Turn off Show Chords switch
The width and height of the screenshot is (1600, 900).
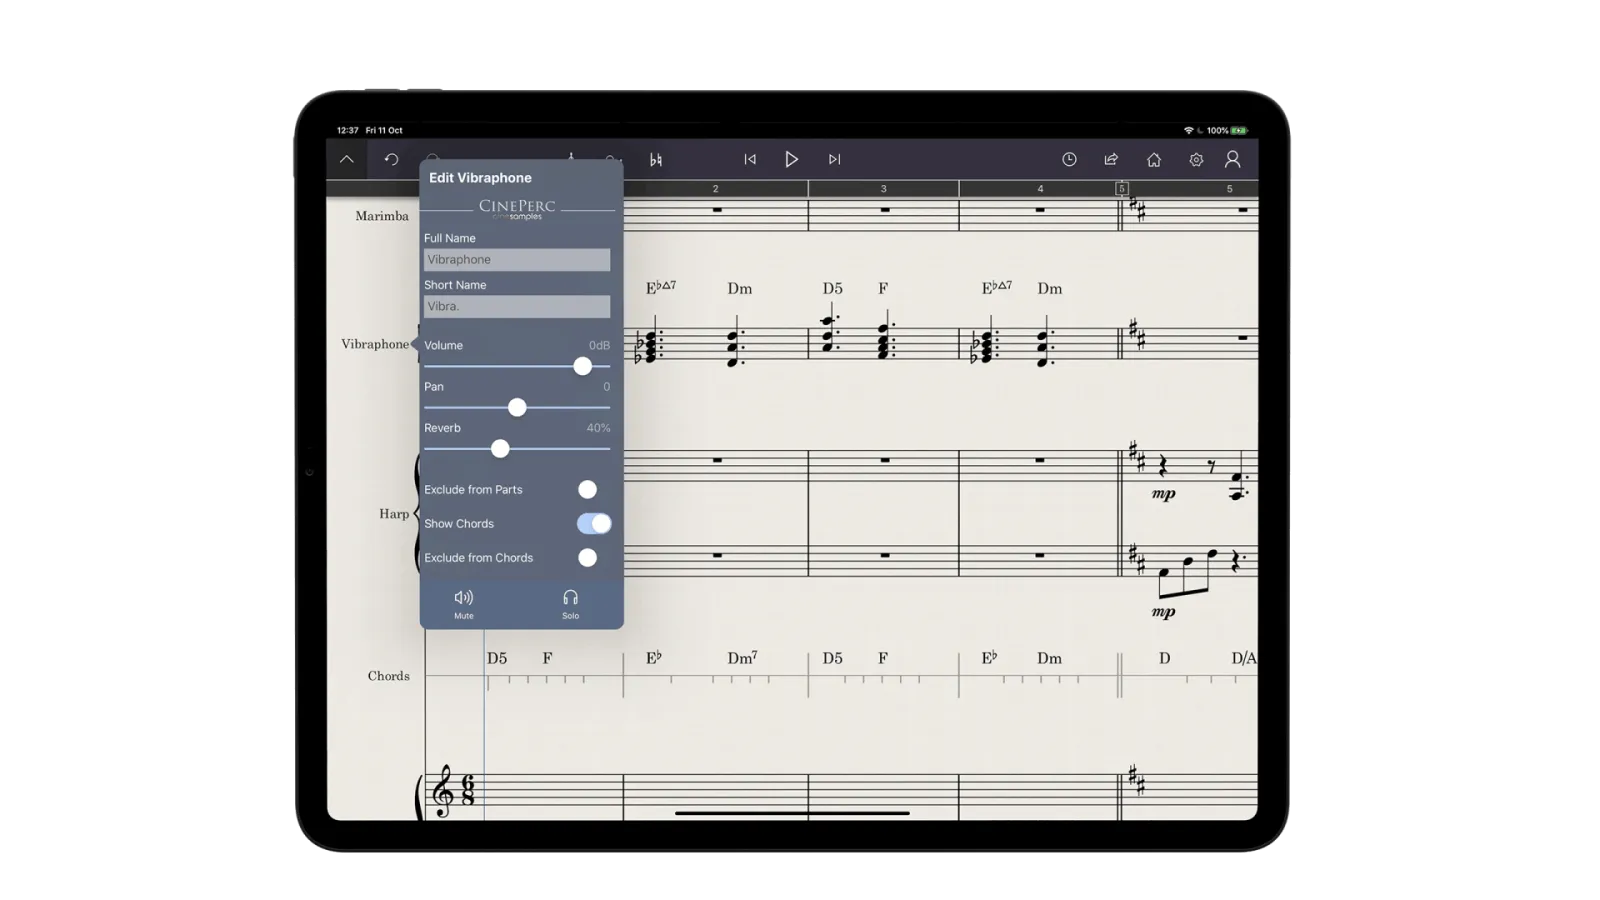coord(594,523)
